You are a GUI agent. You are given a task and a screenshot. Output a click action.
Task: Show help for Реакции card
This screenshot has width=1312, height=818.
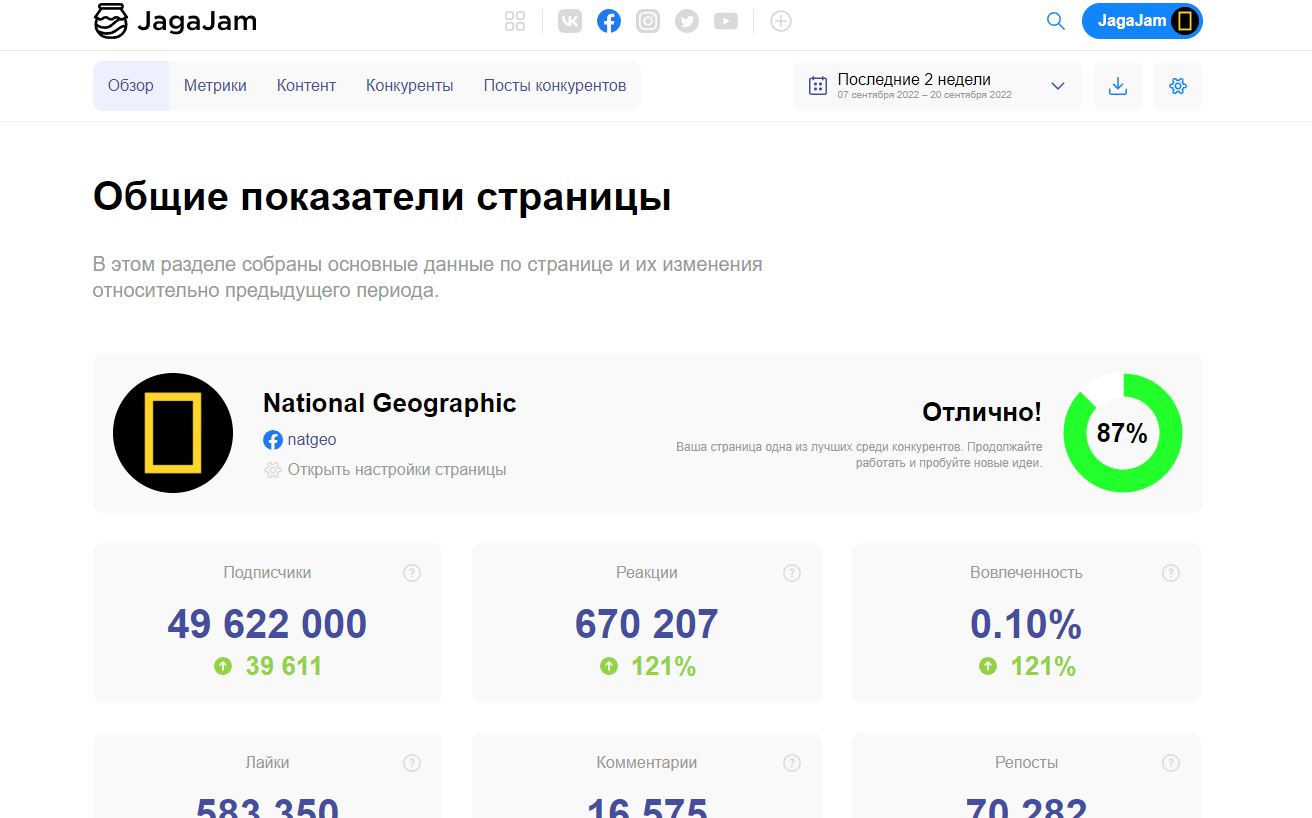coord(792,573)
